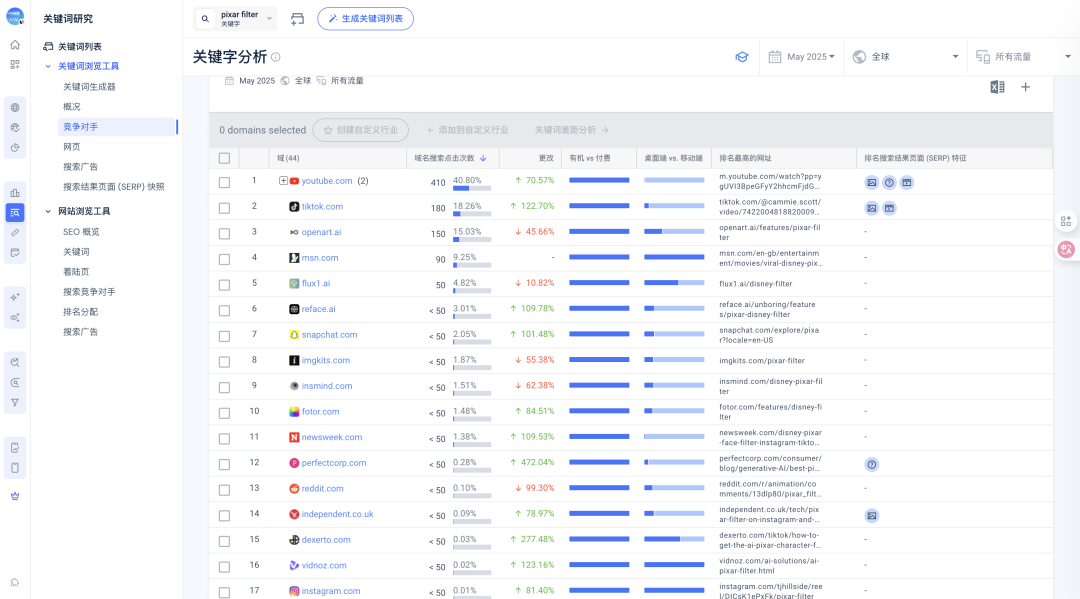Click tiktok.com traffic share bar
Viewport: 1080px width, 599px height.
(x=472, y=213)
